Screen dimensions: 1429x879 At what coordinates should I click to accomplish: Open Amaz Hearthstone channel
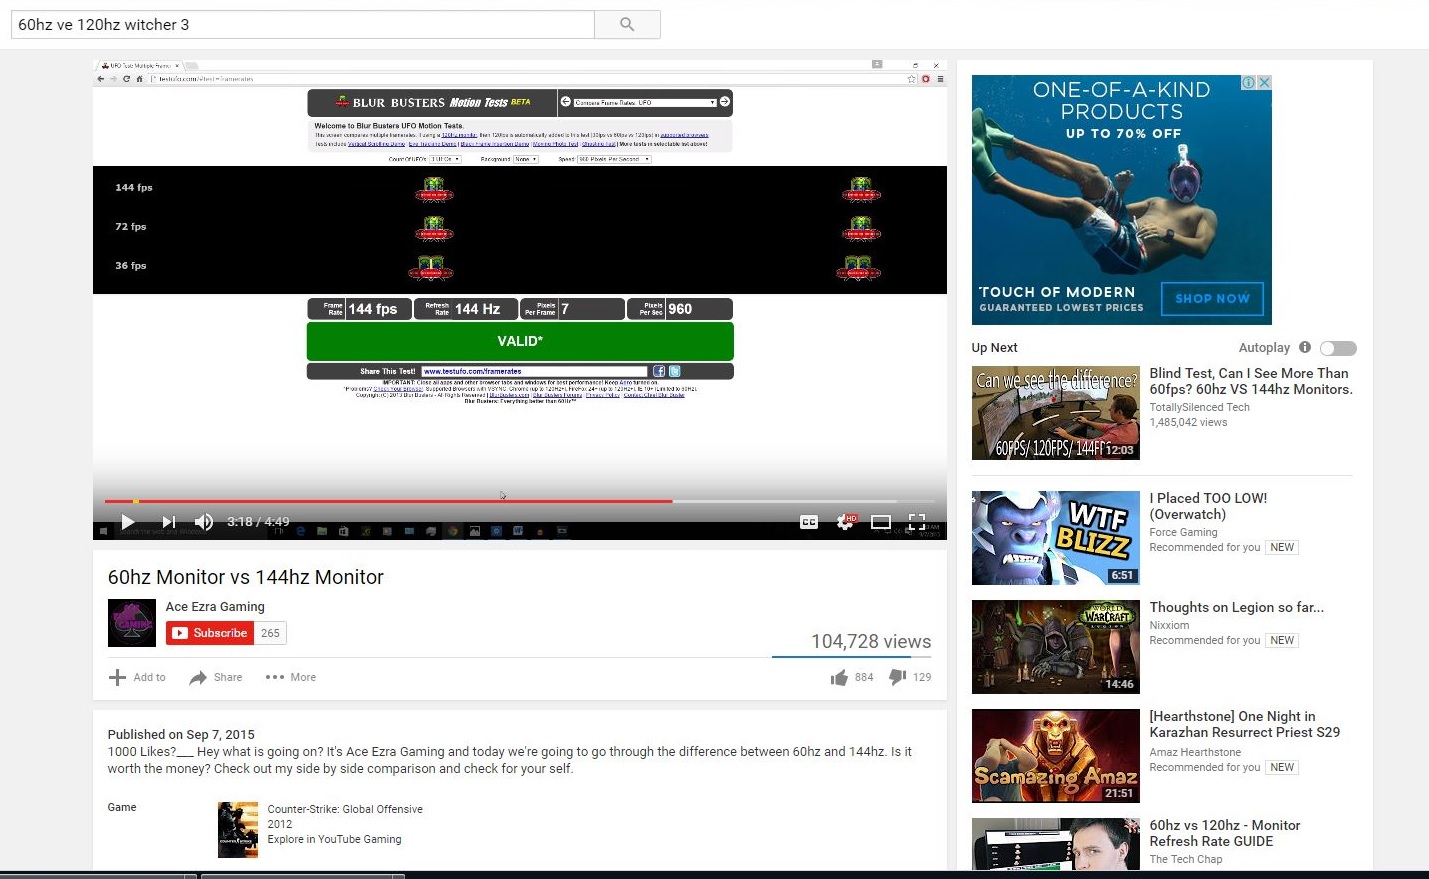(1195, 752)
